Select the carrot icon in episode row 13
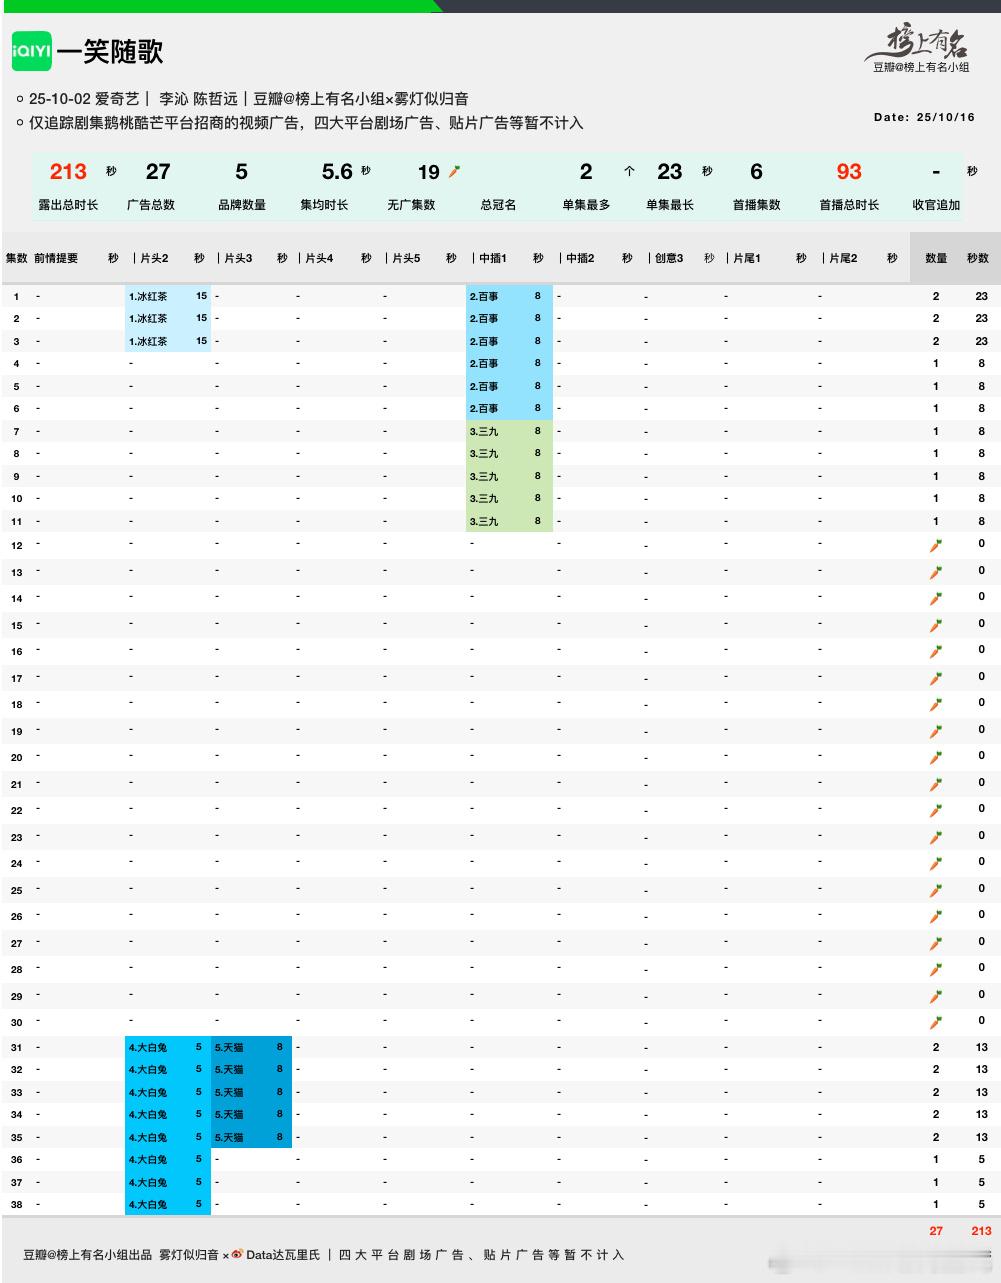Viewport: 1001px width, 1283px height. click(936, 572)
